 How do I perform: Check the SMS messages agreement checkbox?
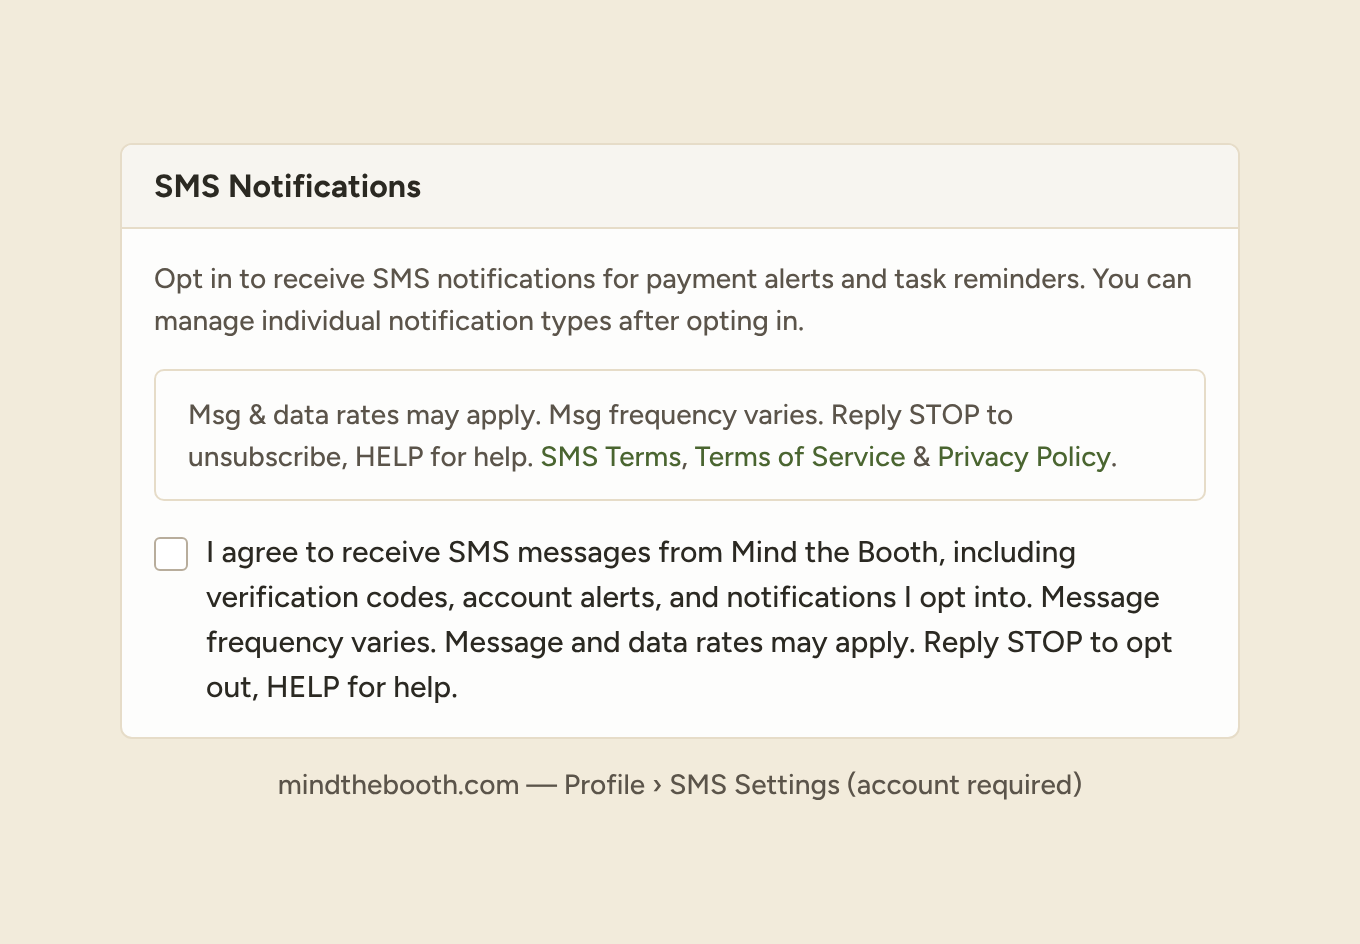[x=171, y=554]
